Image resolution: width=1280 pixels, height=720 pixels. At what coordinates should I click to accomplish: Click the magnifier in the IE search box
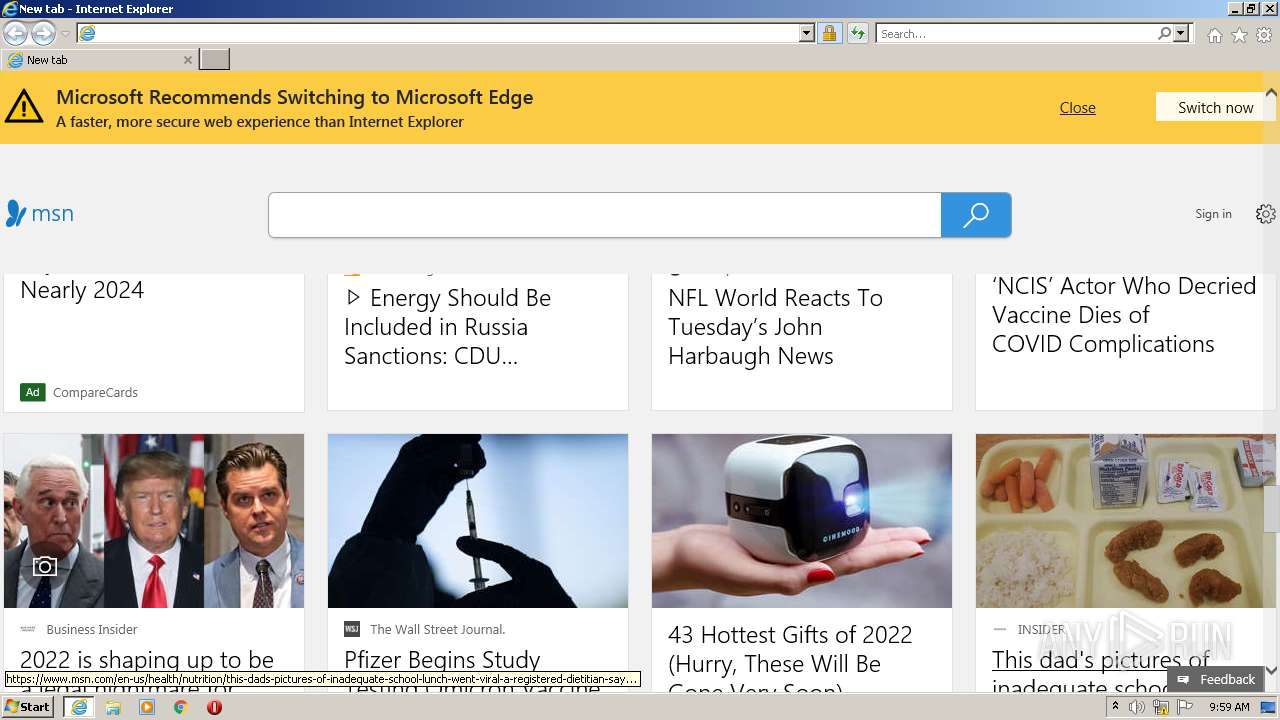[1164, 33]
